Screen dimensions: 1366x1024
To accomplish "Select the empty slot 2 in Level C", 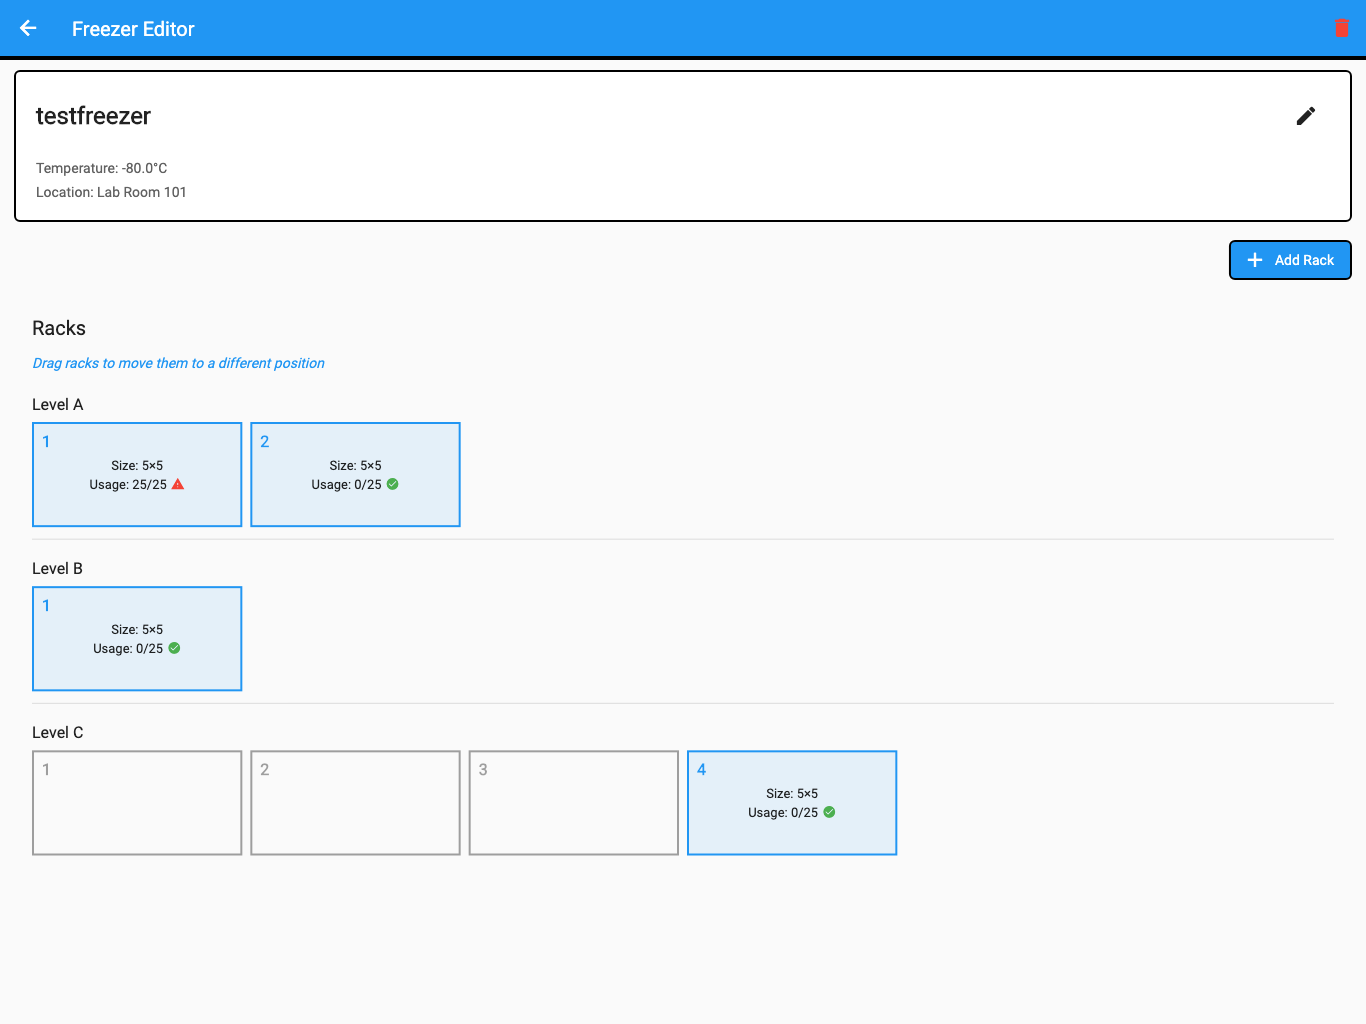I will click(355, 803).
